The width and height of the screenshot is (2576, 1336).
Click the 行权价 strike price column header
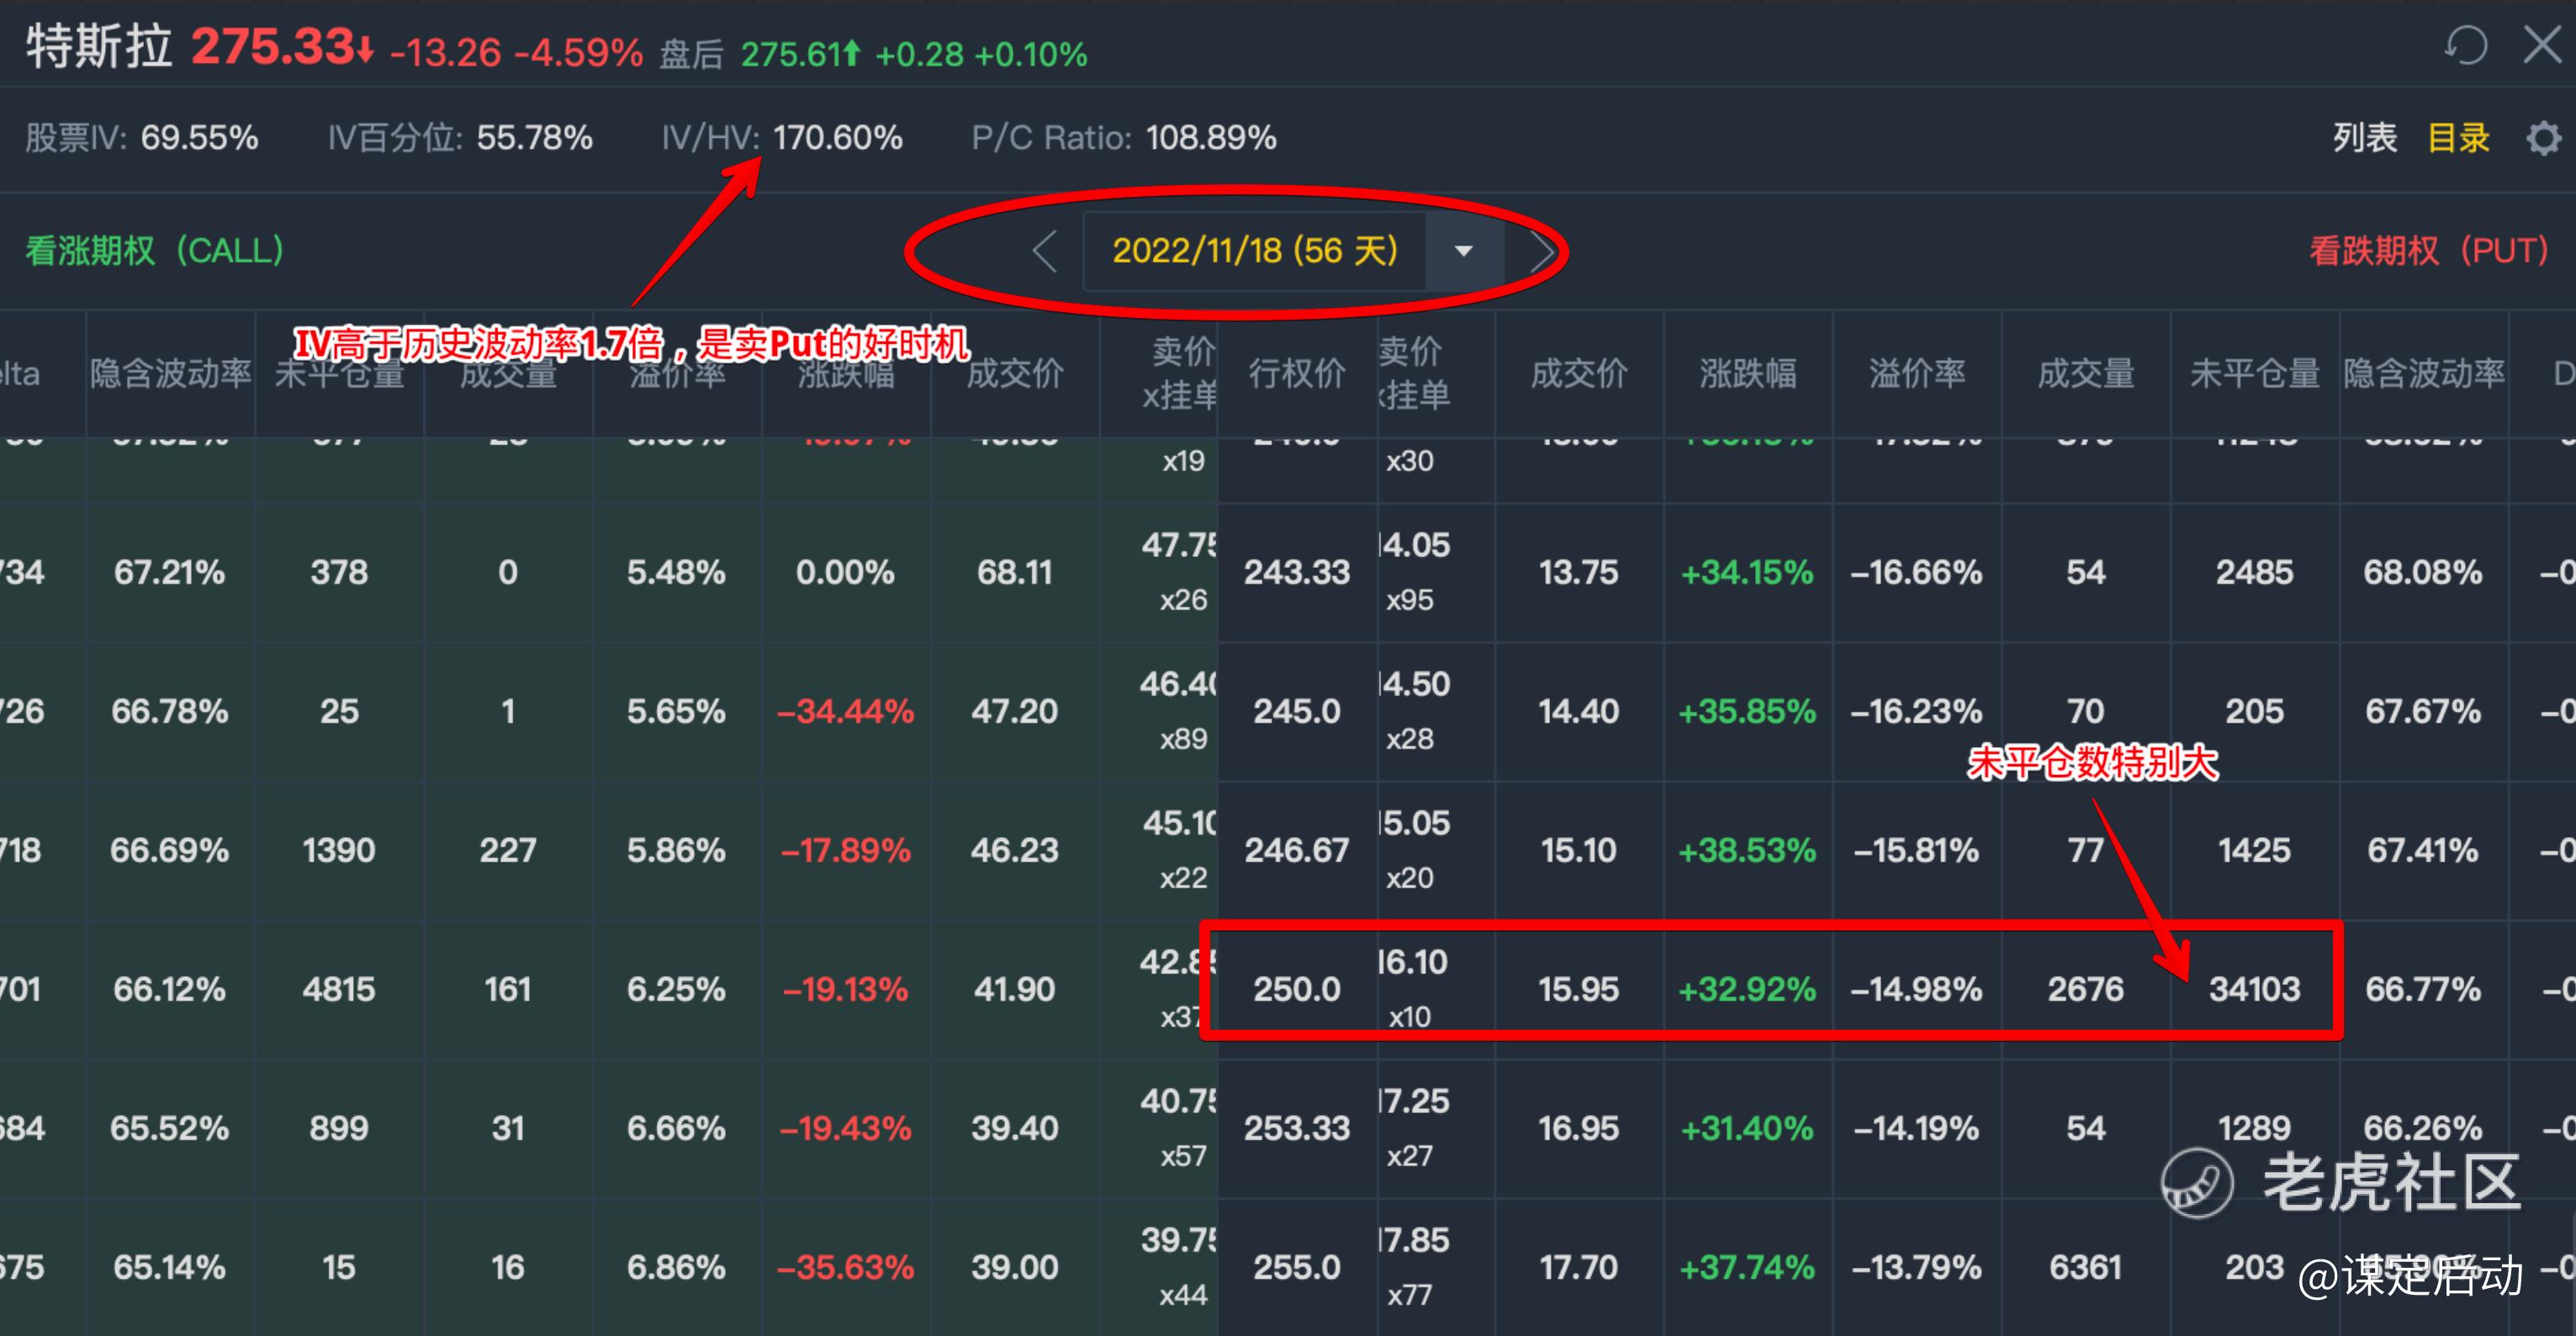pos(1297,374)
